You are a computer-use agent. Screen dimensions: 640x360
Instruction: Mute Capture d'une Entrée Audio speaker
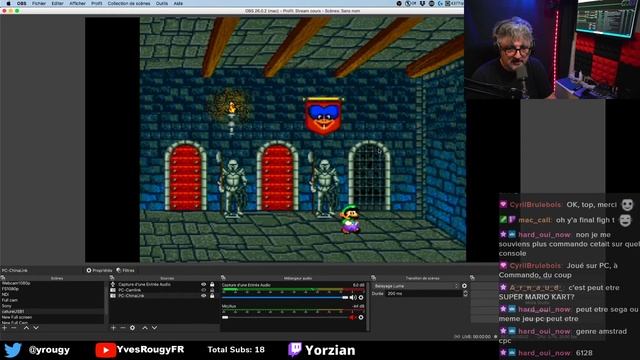point(353,298)
